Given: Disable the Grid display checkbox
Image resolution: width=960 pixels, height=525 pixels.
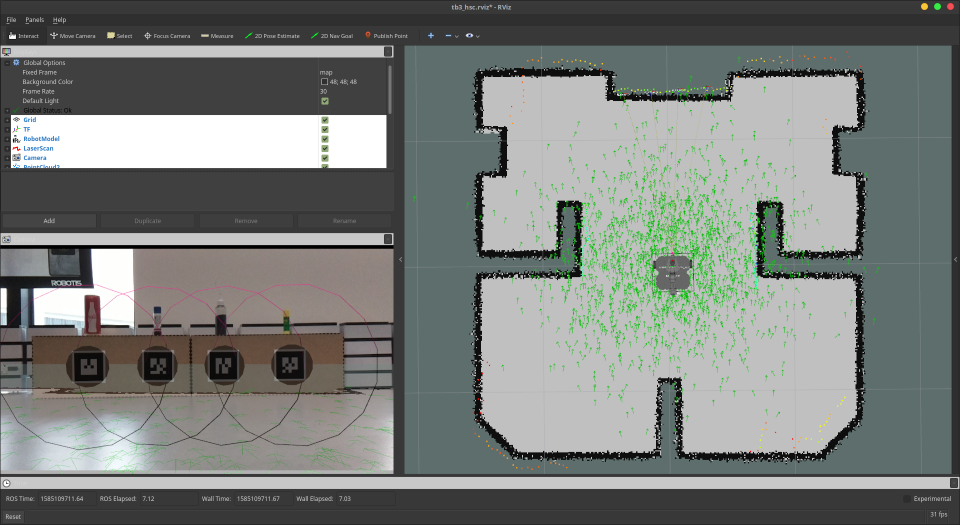Looking at the screenshot, I should (324, 120).
